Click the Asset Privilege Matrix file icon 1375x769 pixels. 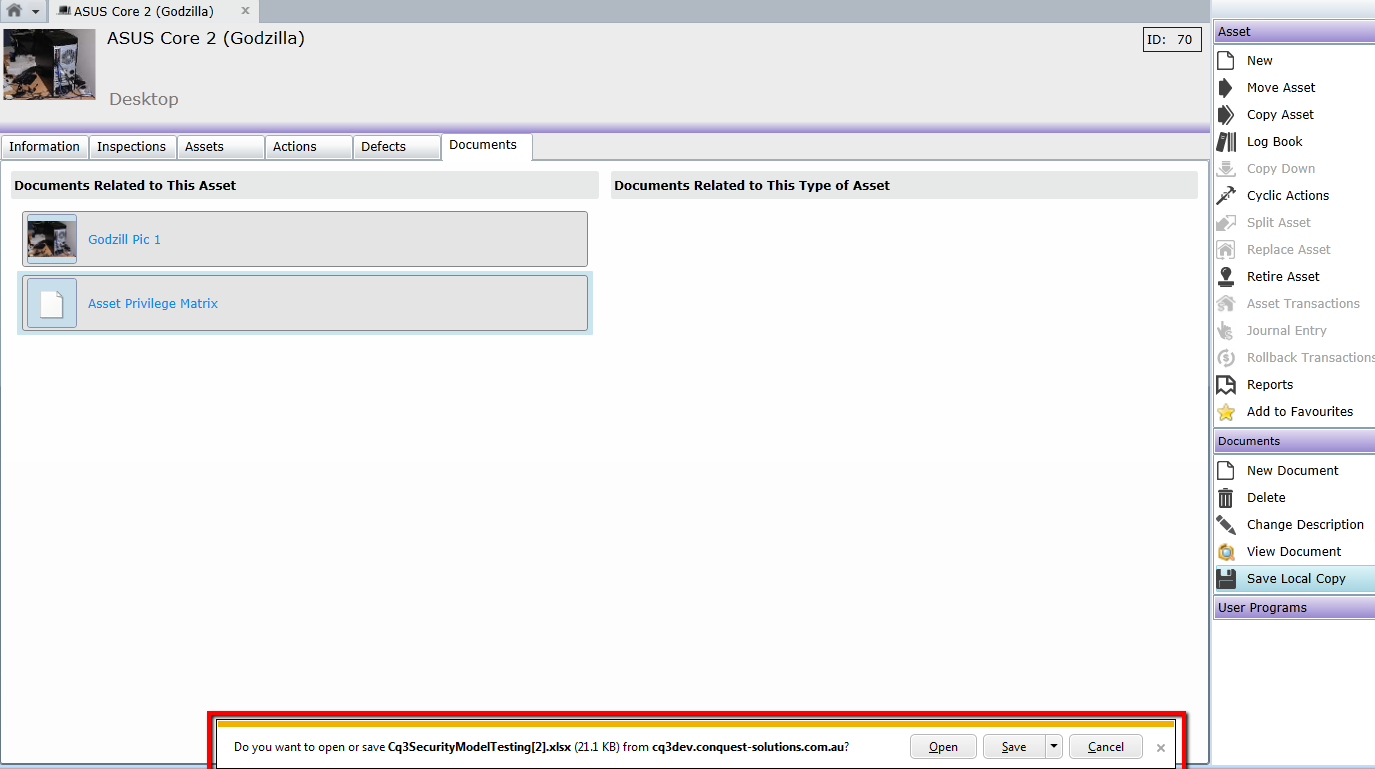click(x=52, y=303)
